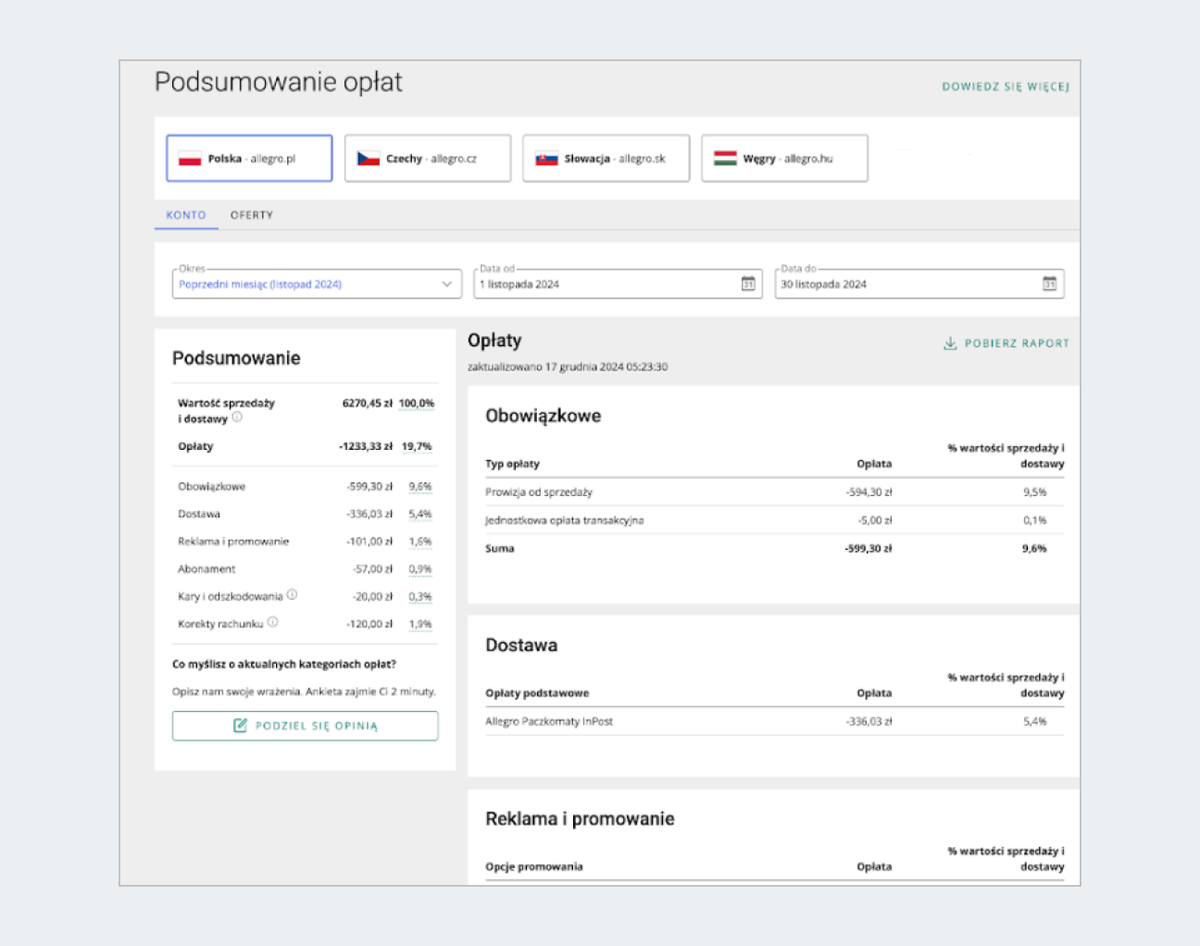
Task: Focus the date text 1 listopada 2024
Action: (519, 285)
